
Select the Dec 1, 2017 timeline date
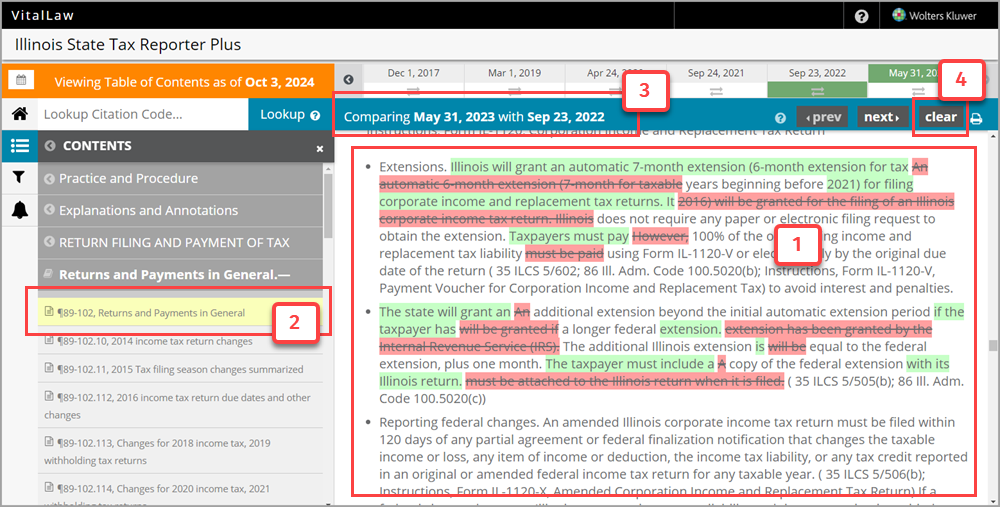(413, 73)
